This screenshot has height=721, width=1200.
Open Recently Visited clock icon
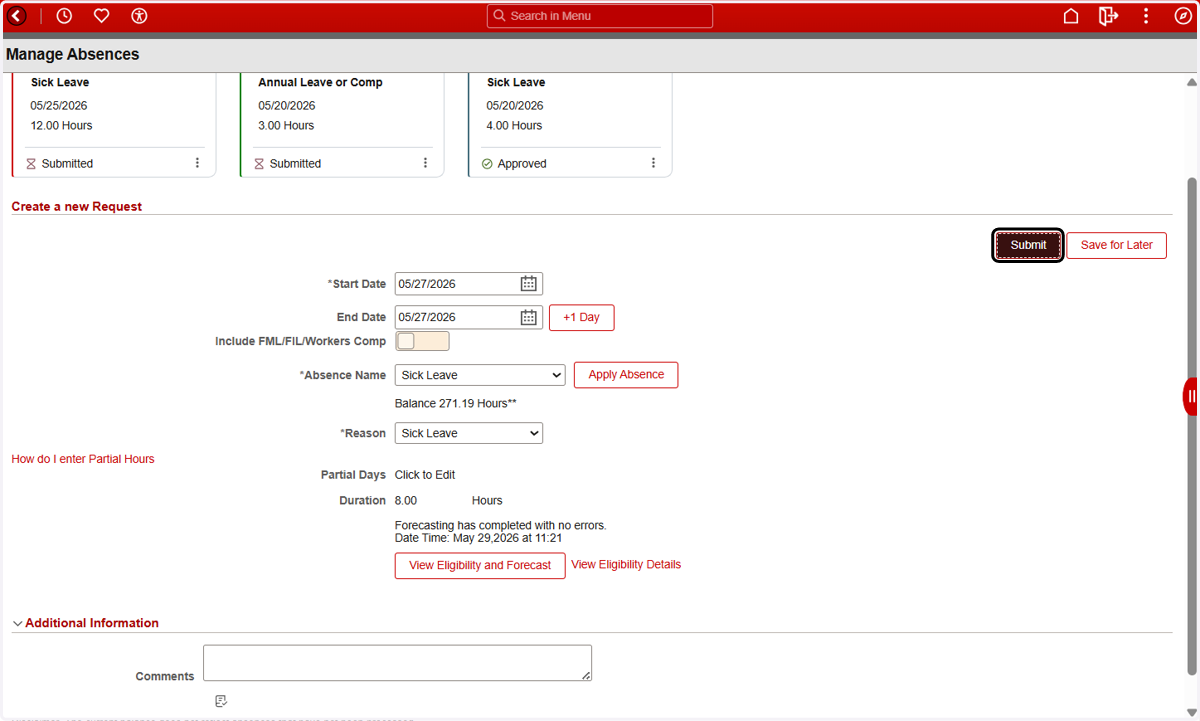point(64,16)
